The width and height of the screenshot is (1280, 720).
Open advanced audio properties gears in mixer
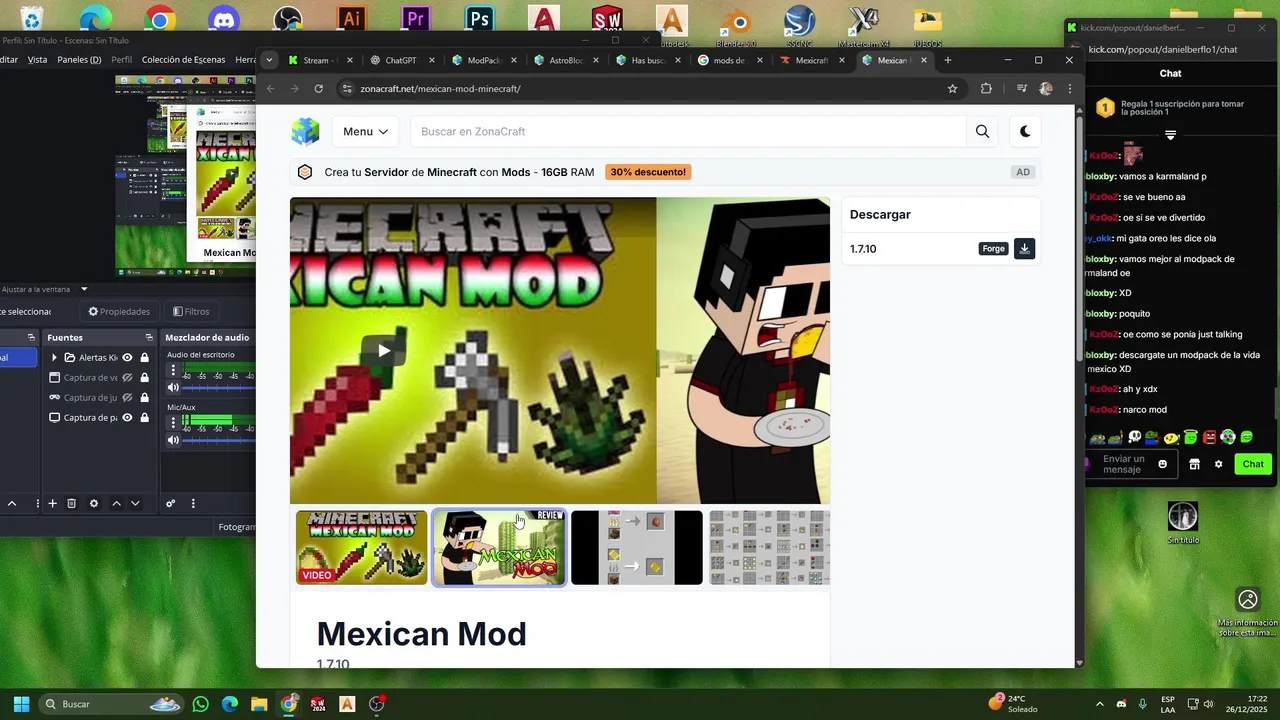coord(171,503)
